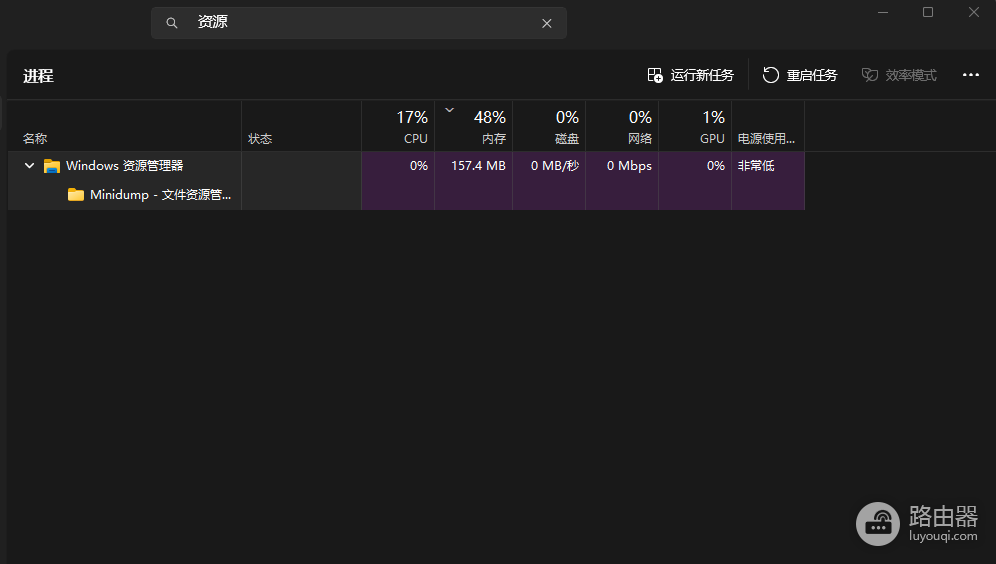Sort by the 状态 column header
This screenshot has height=564, width=996.
[301, 126]
